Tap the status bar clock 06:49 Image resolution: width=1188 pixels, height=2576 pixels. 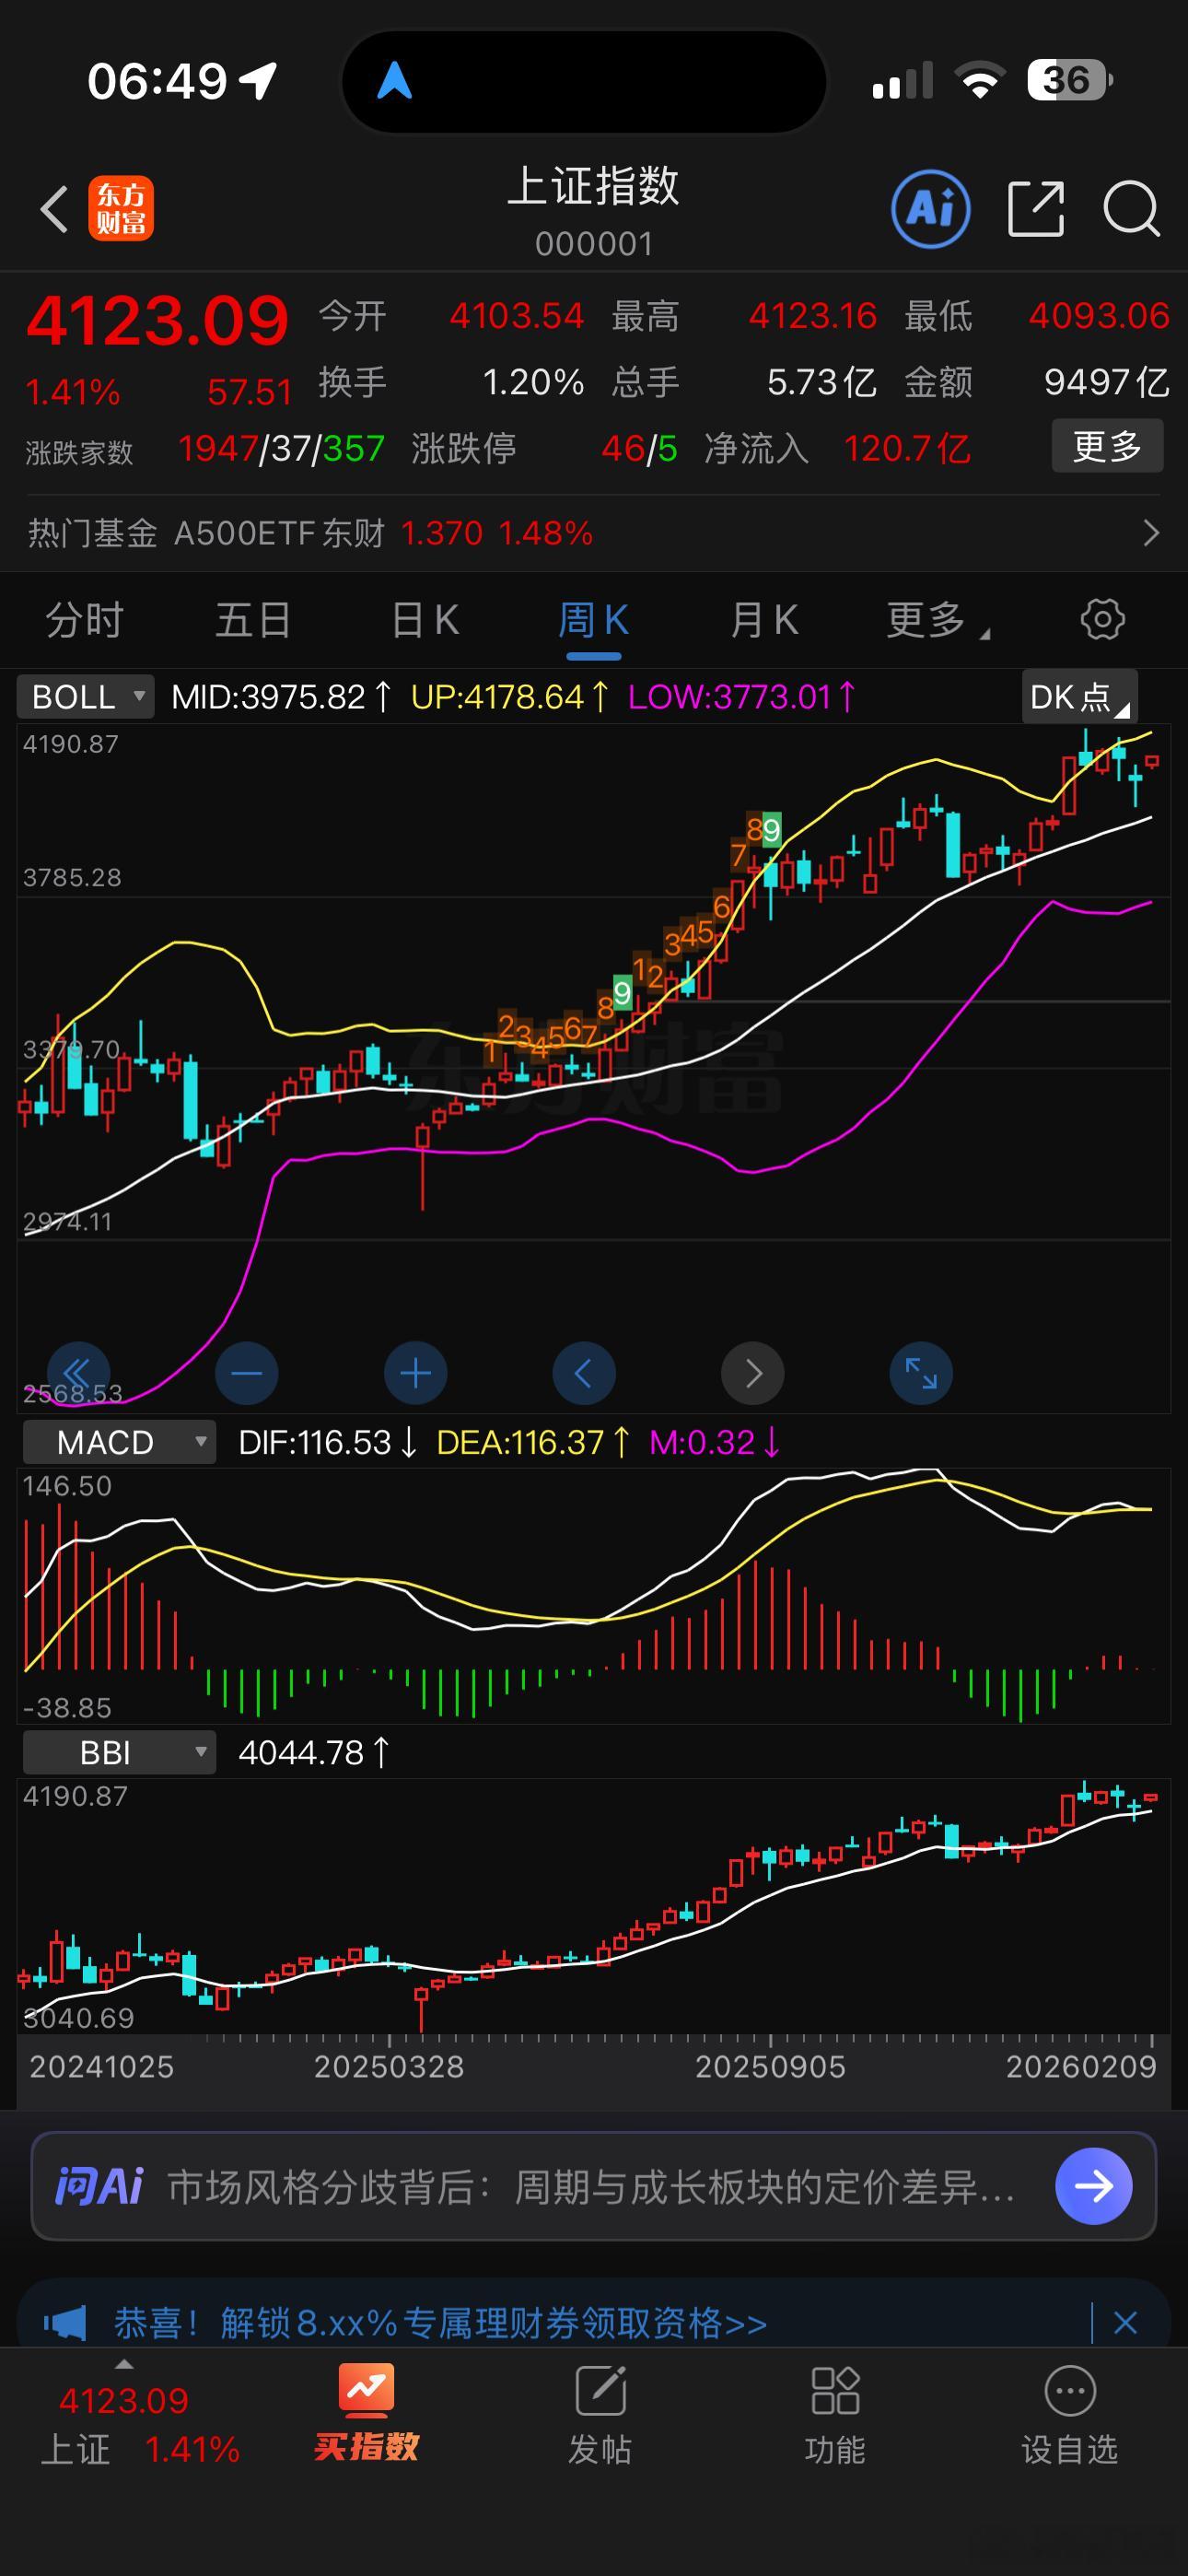(157, 81)
